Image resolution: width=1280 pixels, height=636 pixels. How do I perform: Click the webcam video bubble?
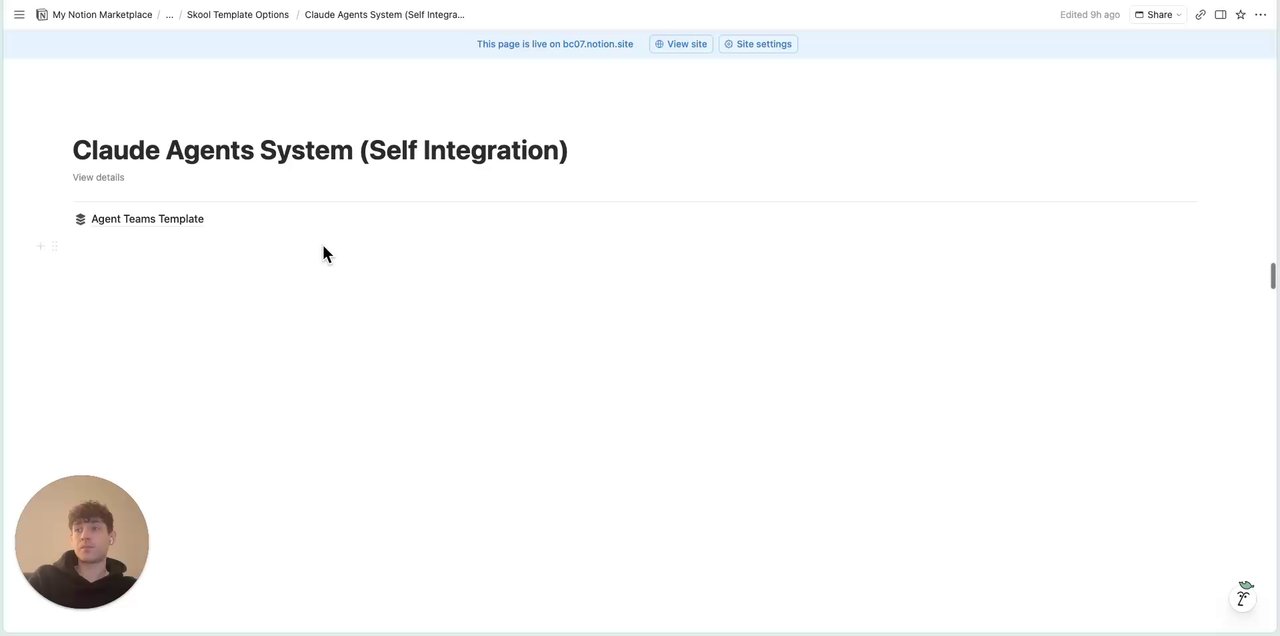click(82, 542)
